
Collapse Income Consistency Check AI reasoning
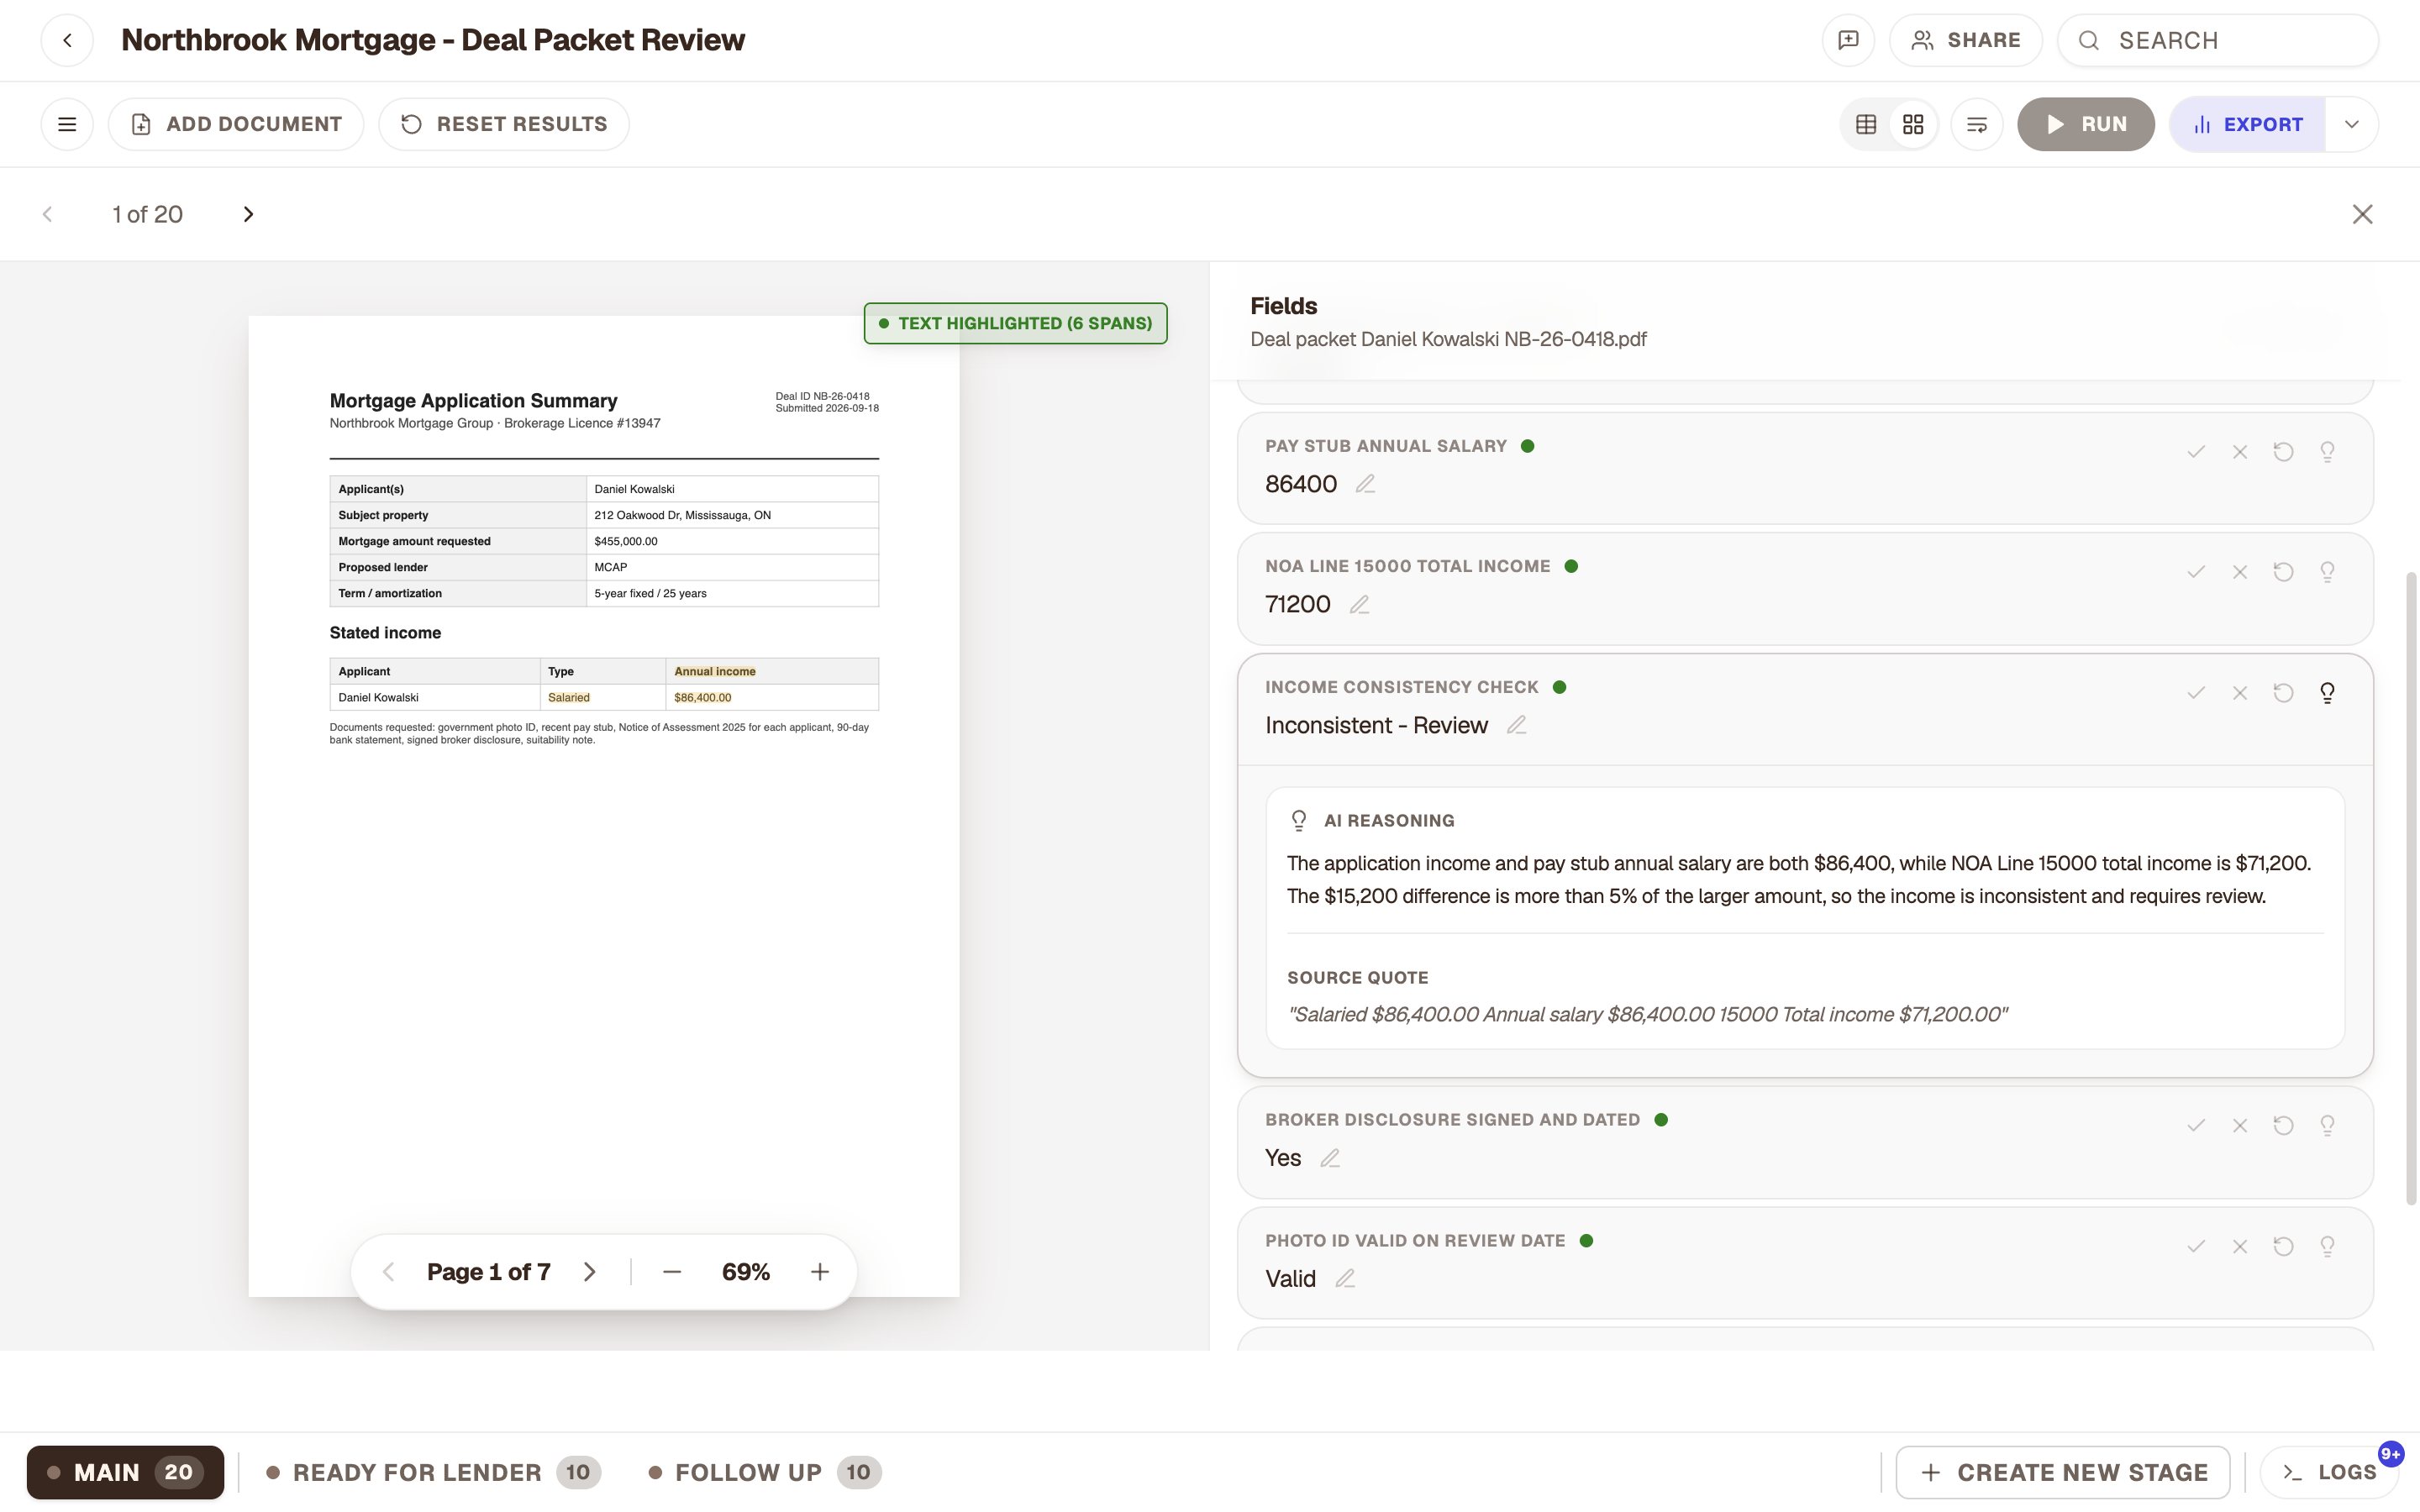[x=2327, y=693]
